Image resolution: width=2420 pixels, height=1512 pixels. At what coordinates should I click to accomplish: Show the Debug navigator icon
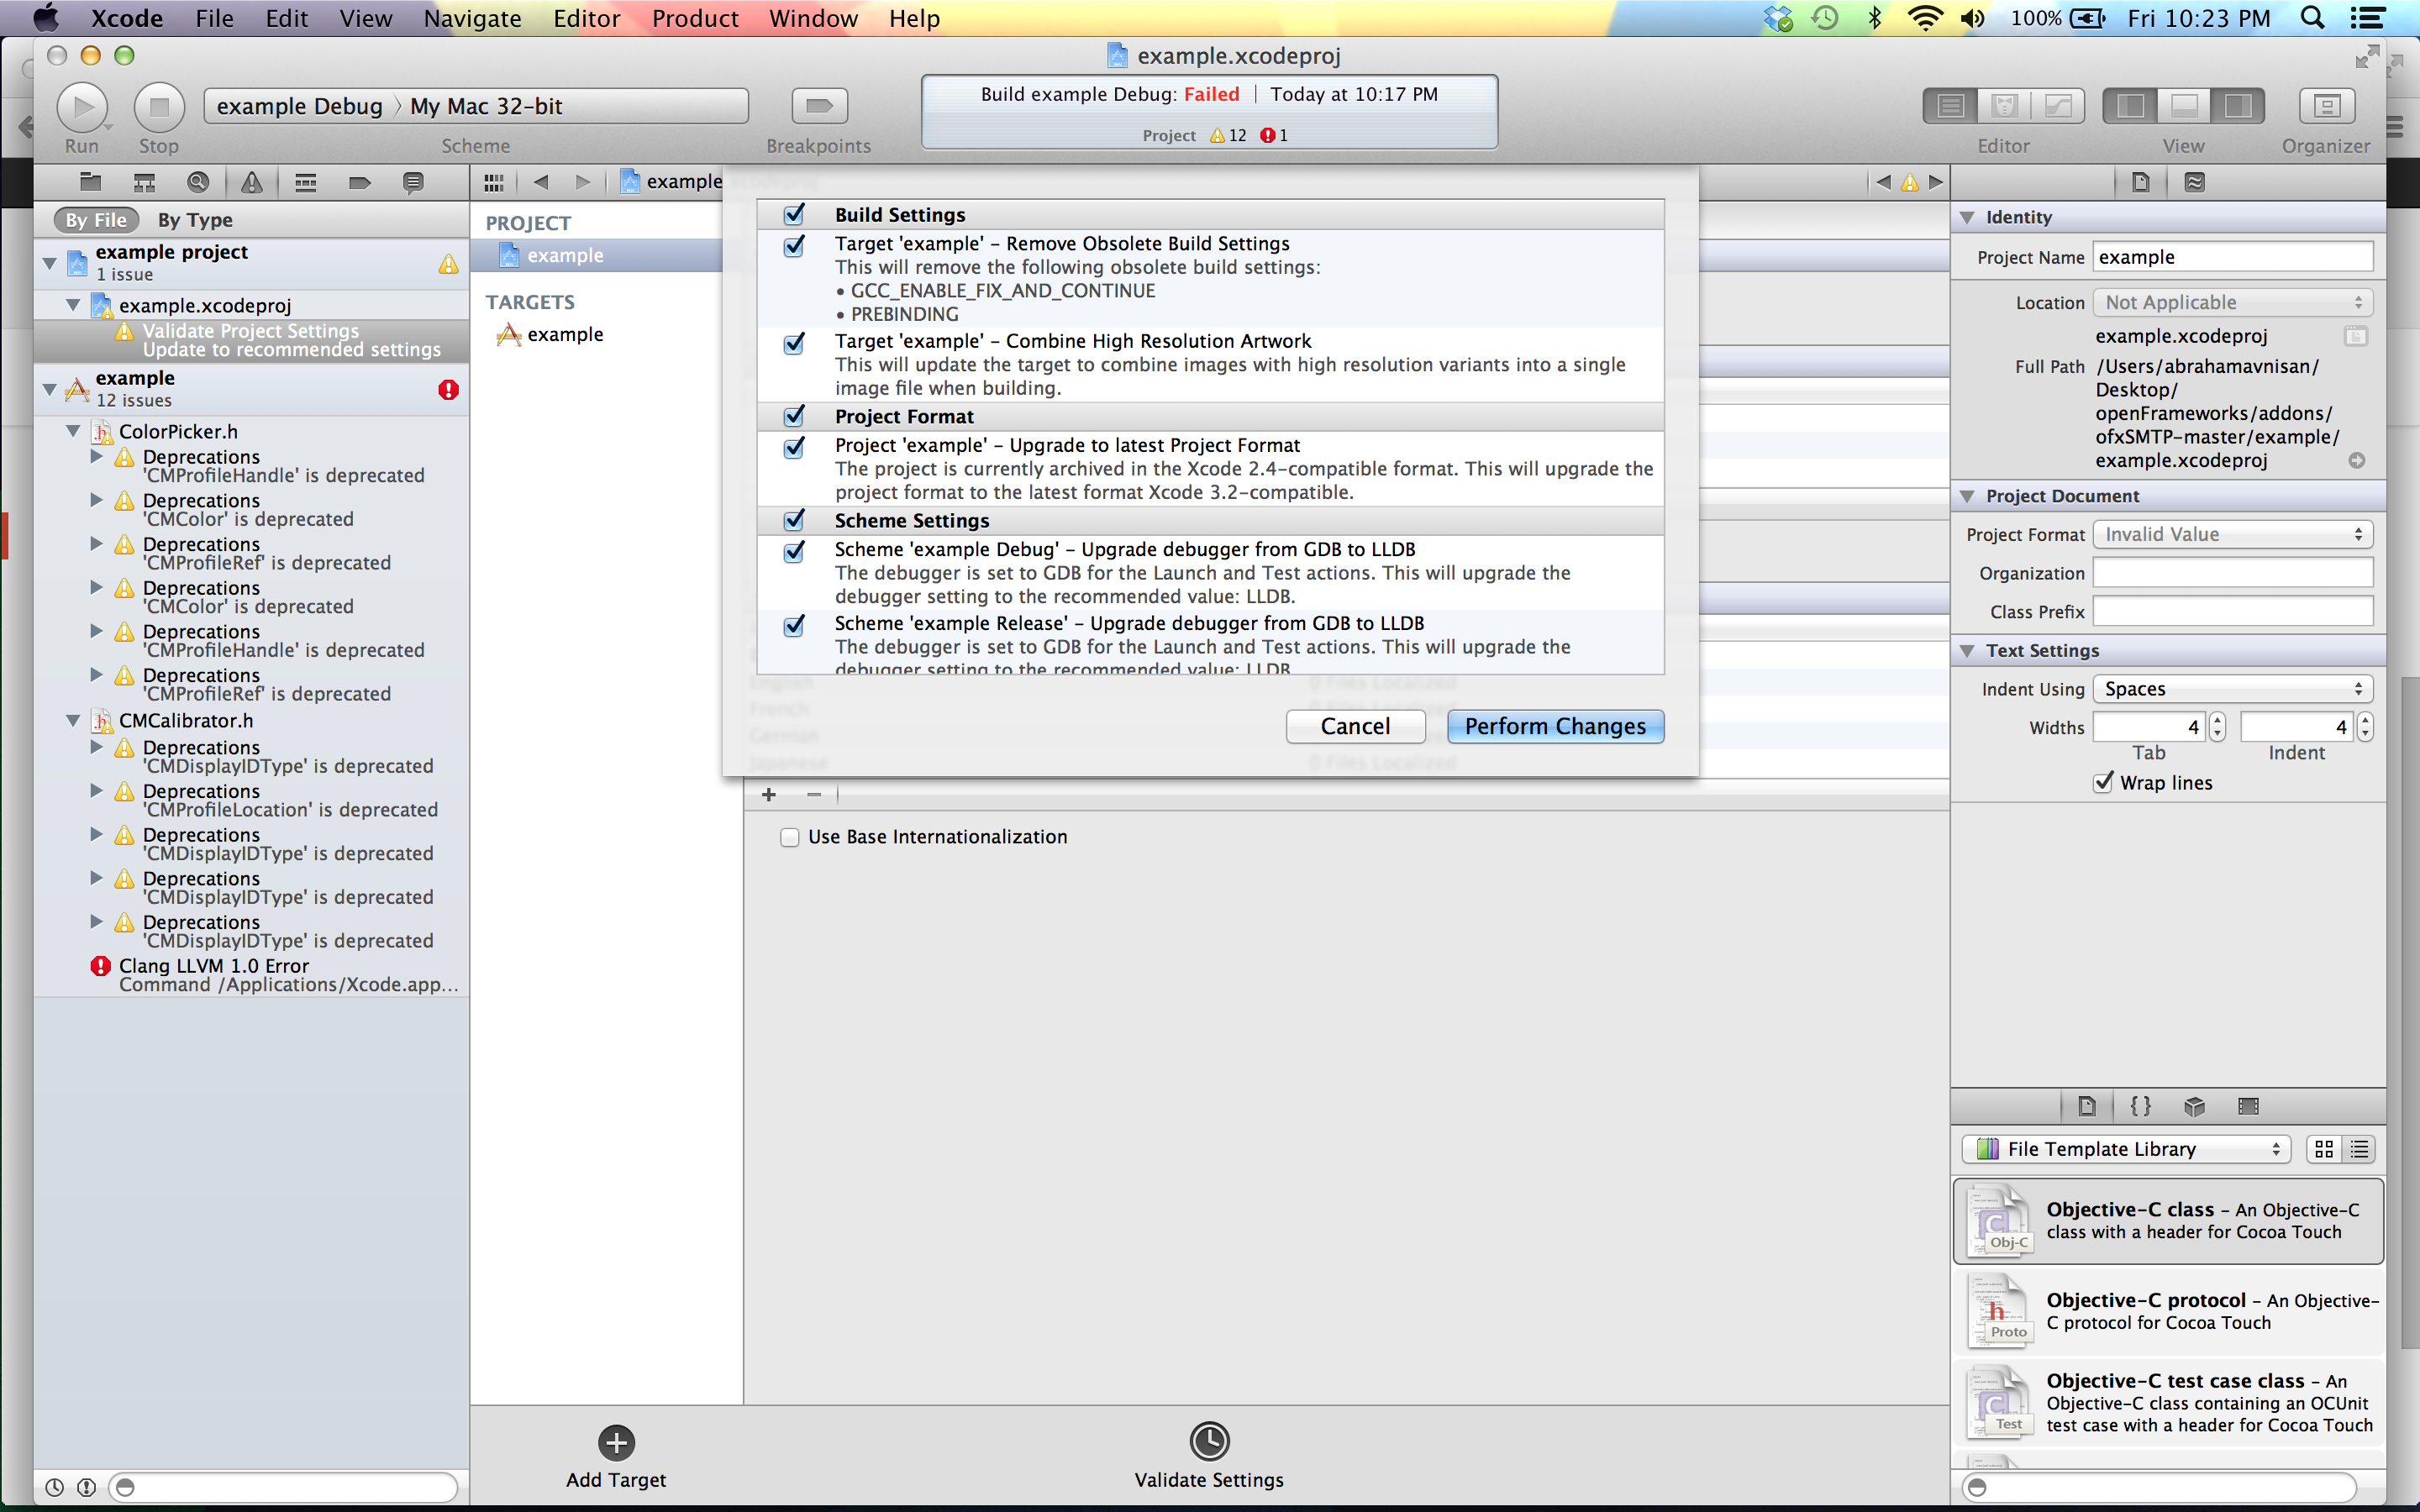[306, 182]
